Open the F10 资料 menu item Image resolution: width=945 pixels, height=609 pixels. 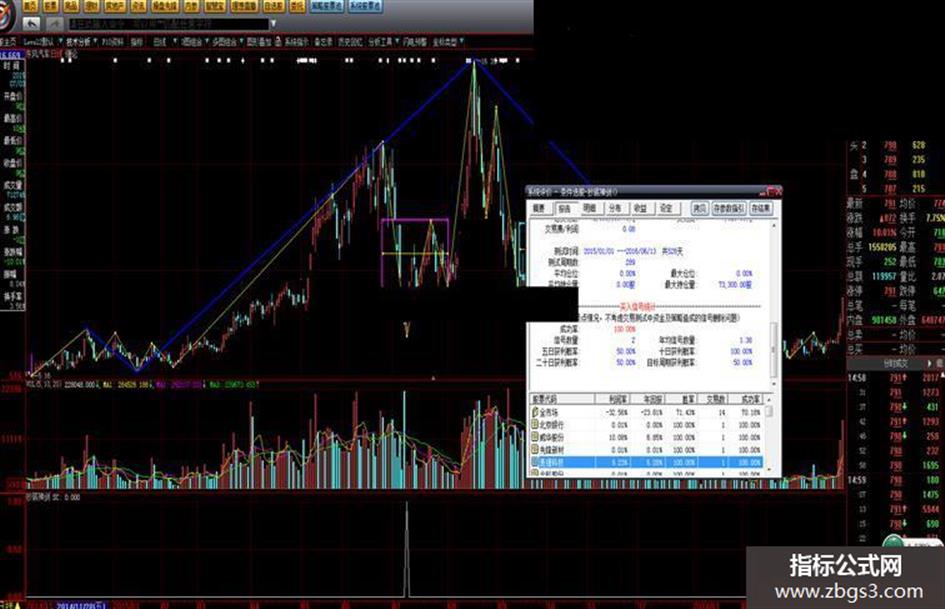click(x=113, y=42)
